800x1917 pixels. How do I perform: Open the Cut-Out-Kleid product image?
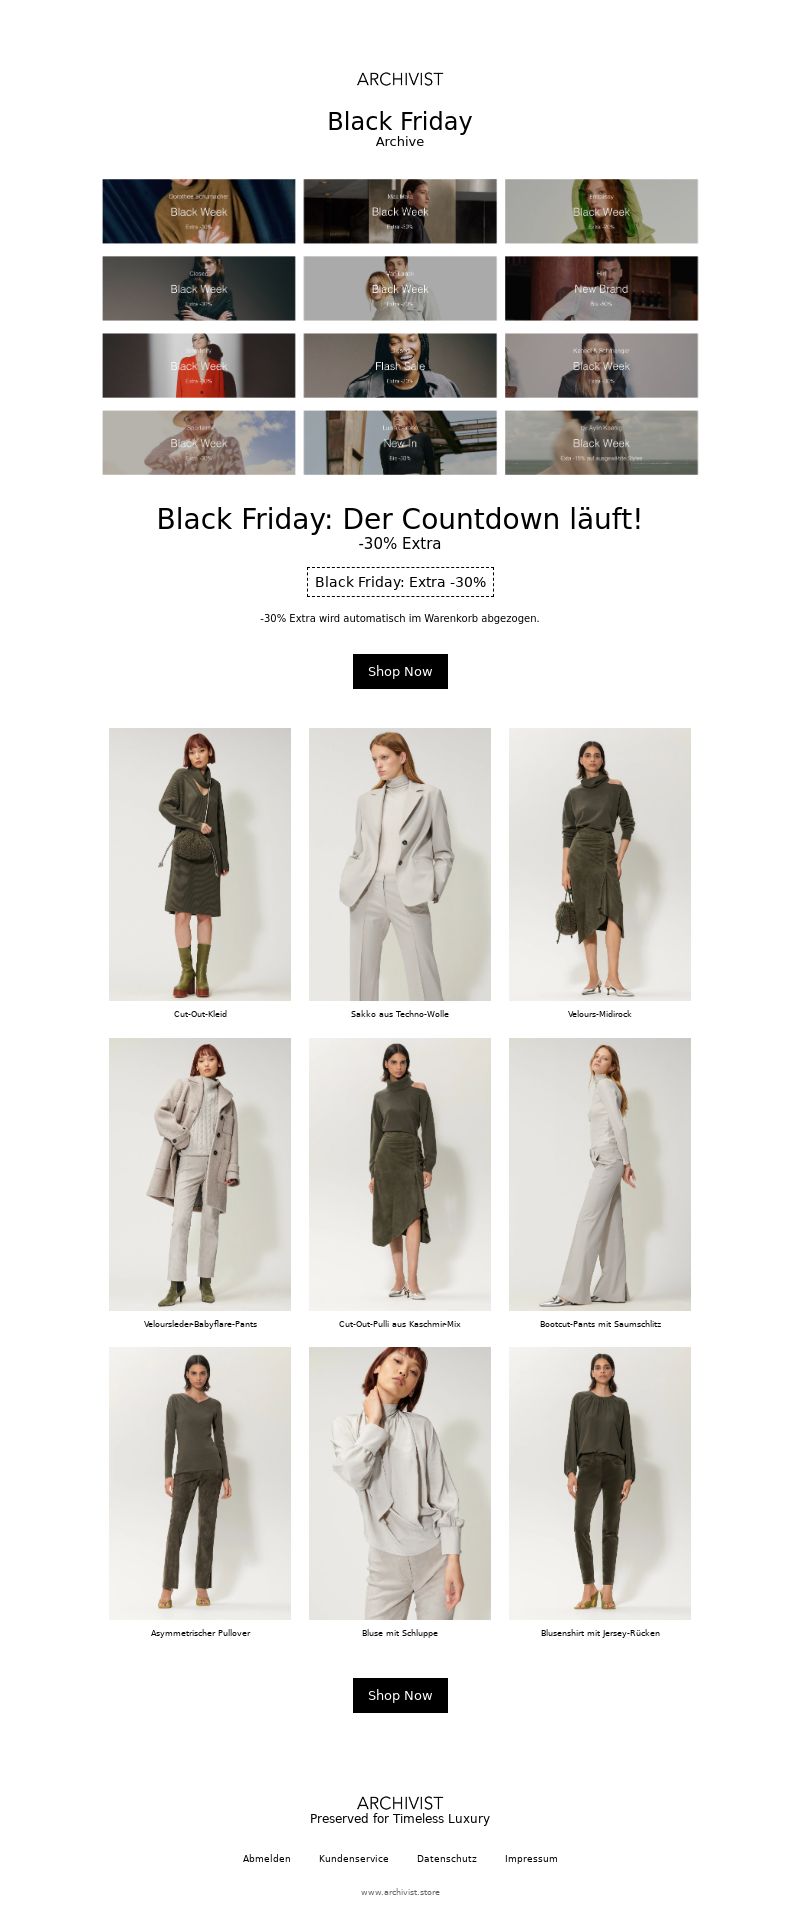click(x=200, y=864)
